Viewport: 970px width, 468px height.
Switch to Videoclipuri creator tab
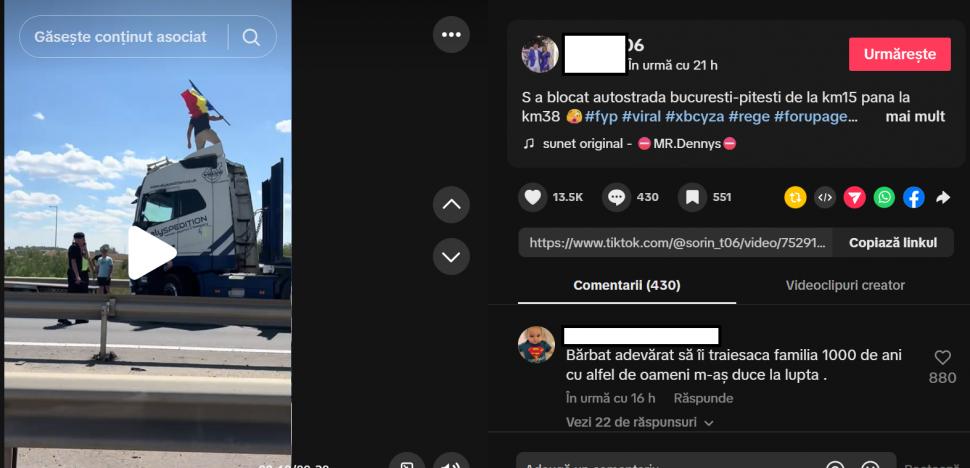coord(845,285)
